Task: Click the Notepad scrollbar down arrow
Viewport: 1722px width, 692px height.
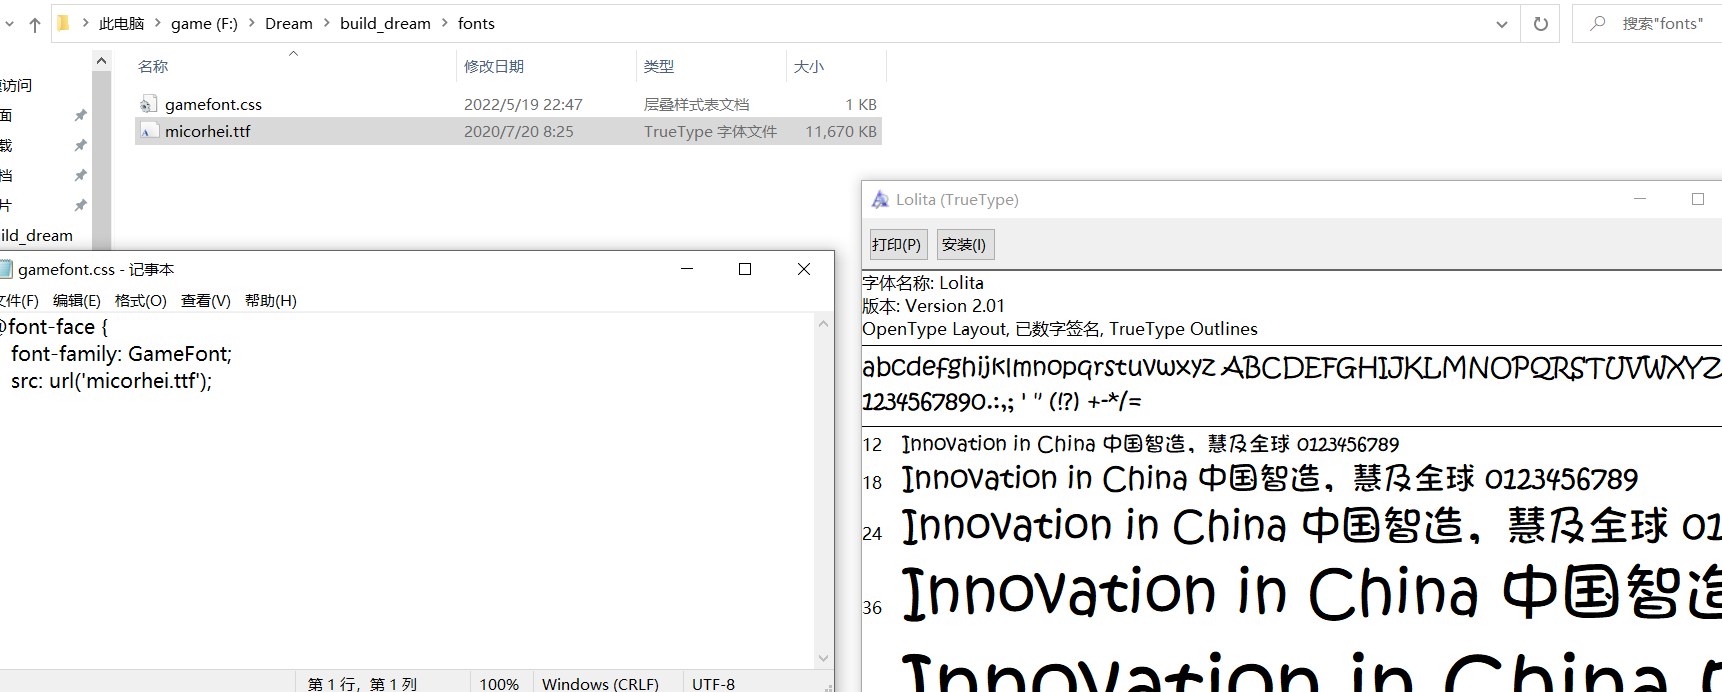Action: (824, 658)
